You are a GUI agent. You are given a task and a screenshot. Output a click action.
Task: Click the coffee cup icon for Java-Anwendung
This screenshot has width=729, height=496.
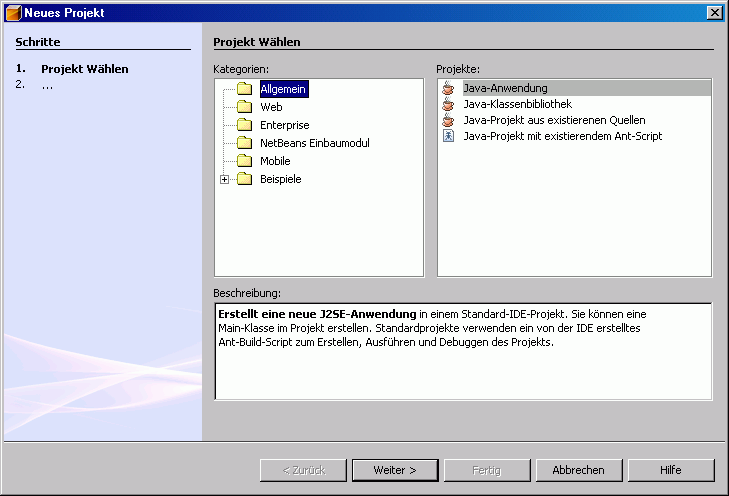click(x=448, y=88)
